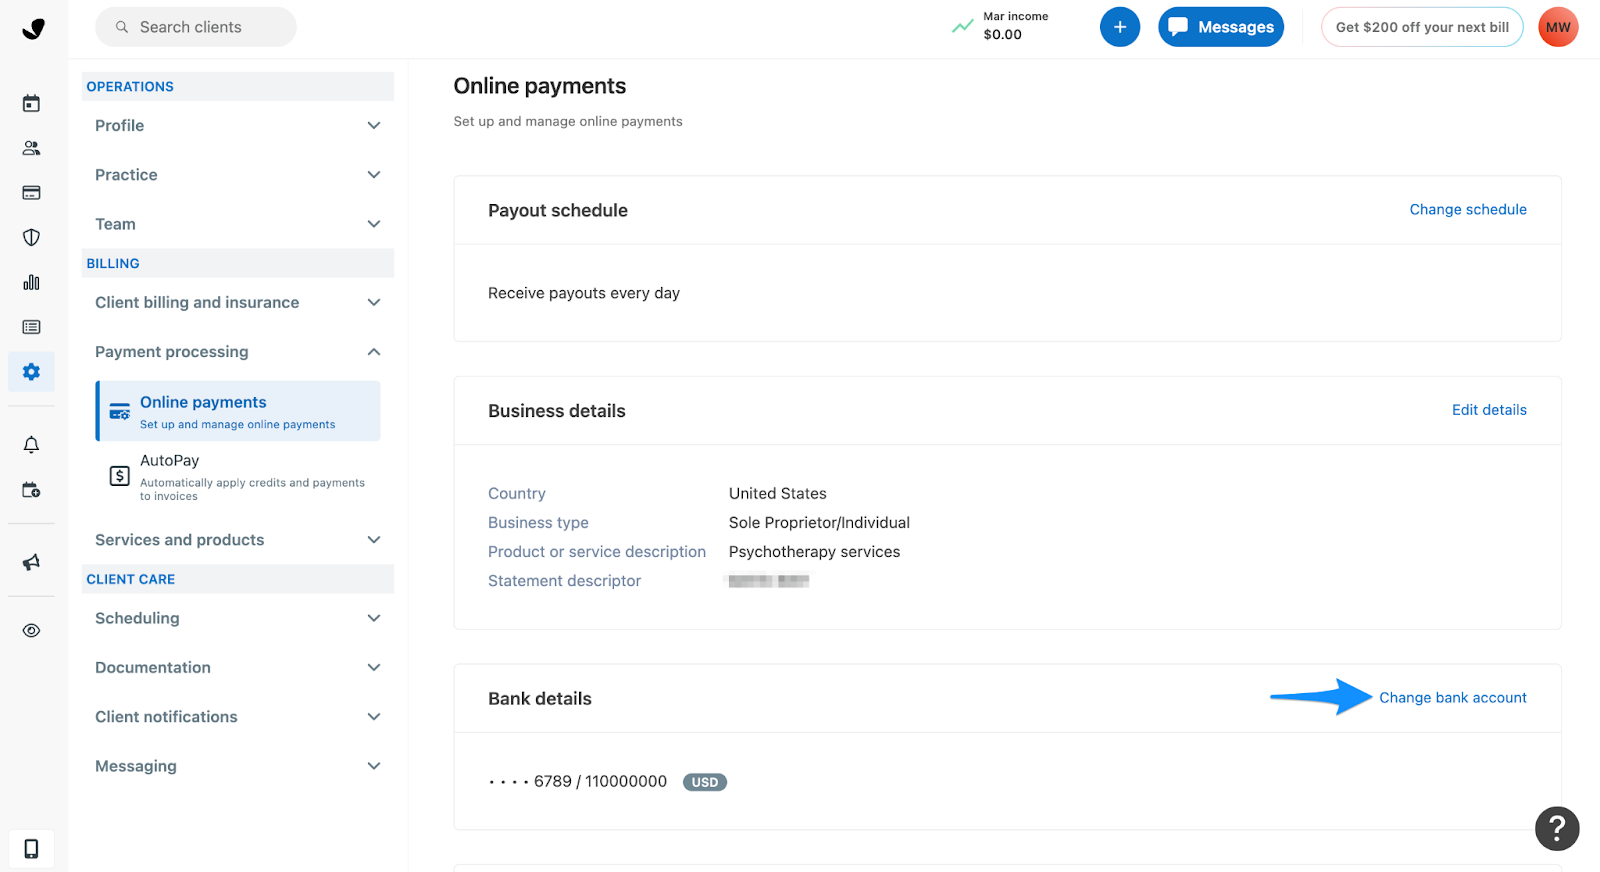Expand Client billing and insurance section
The height and width of the screenshot is (872, 1600).
click(237, 303)
